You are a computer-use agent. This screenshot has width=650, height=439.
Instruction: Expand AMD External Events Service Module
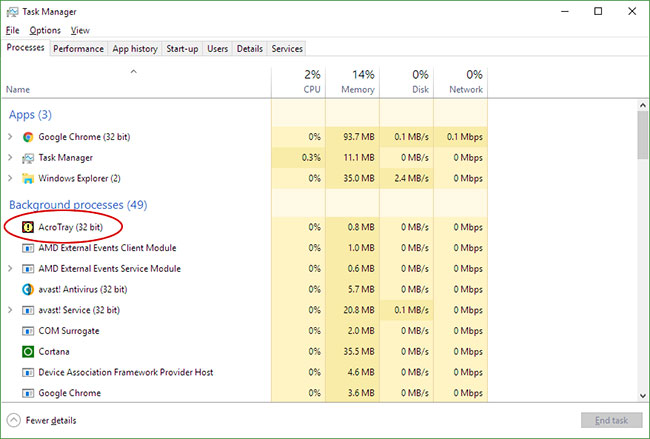(x=10, y=268)
